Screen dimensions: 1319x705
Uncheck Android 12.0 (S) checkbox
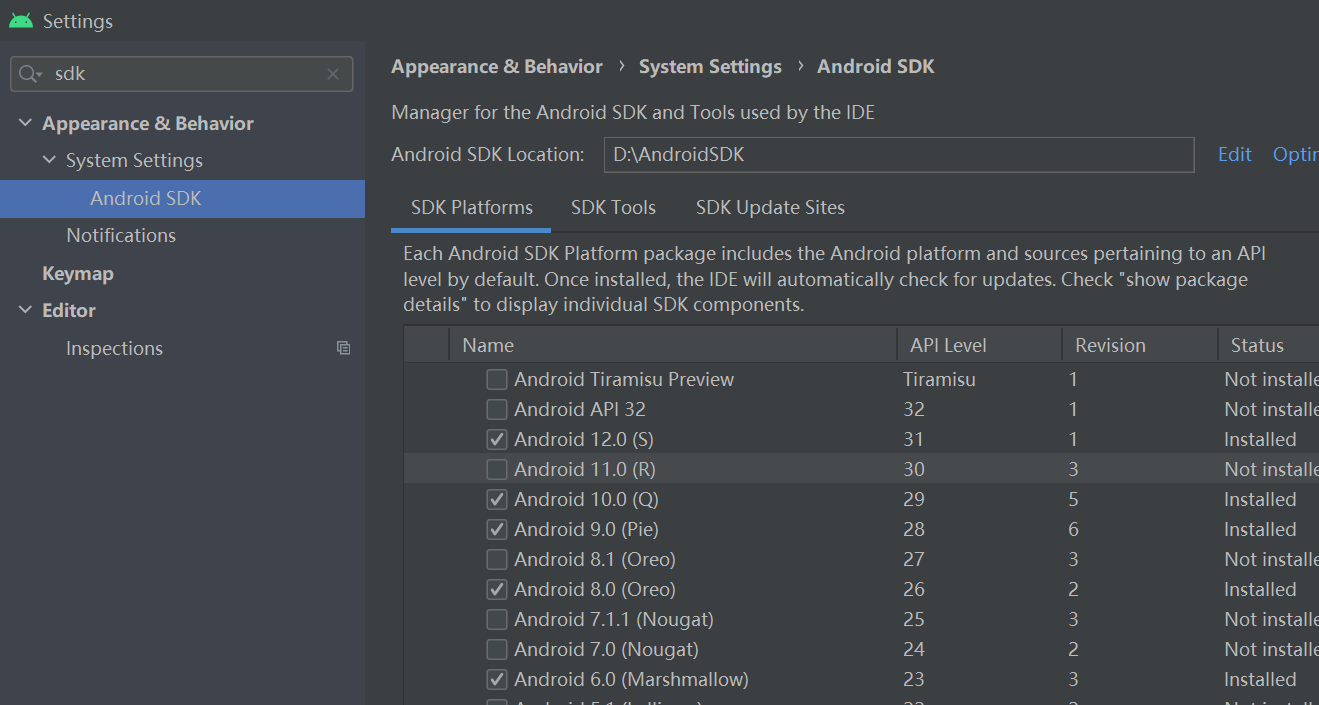[496, 439]
